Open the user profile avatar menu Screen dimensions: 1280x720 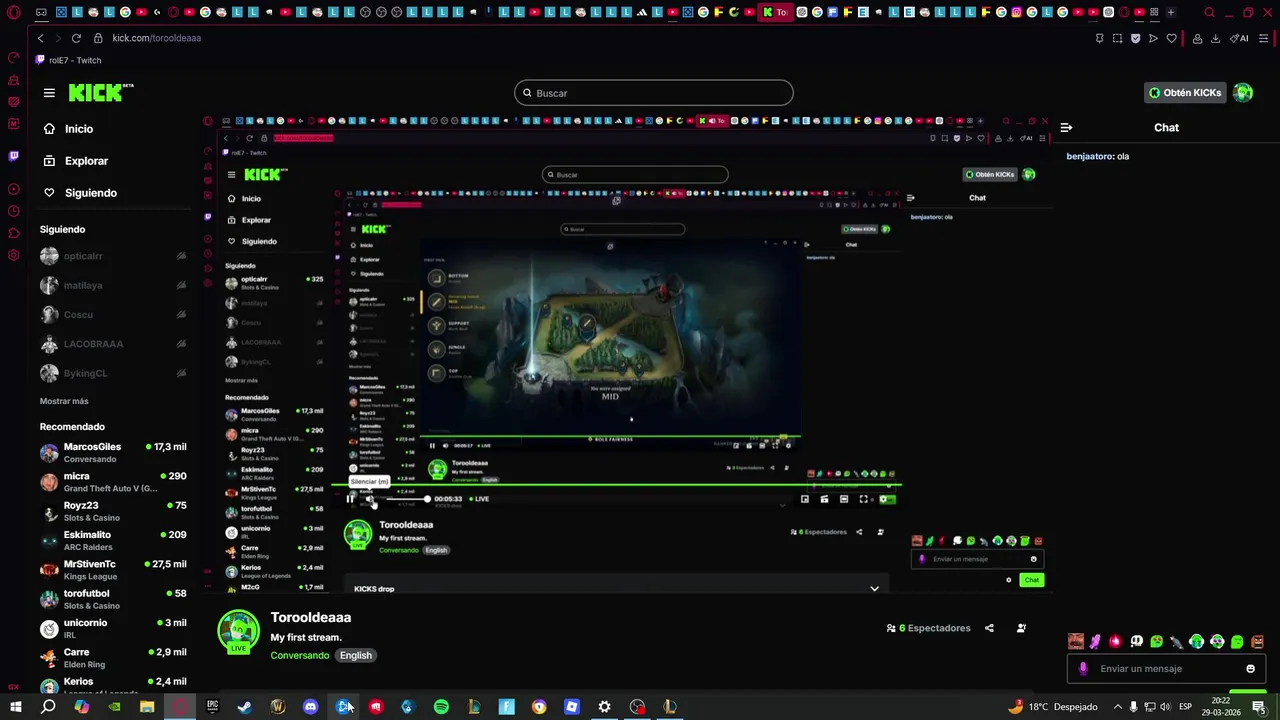click(1243, 93)
